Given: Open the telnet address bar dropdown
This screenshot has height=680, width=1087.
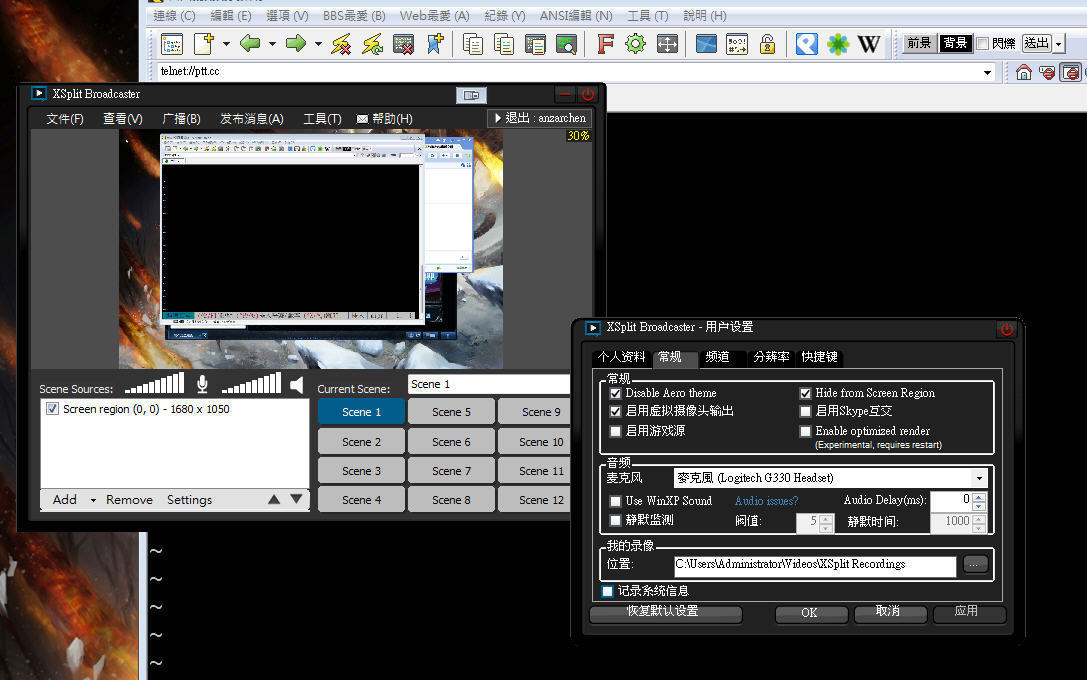Looking at the screenshot, I should click(x=987, y=72).
